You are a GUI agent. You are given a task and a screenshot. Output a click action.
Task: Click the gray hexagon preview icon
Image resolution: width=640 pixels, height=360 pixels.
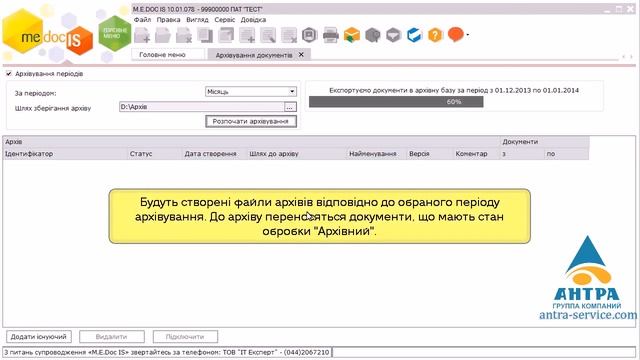click(310, 35)
